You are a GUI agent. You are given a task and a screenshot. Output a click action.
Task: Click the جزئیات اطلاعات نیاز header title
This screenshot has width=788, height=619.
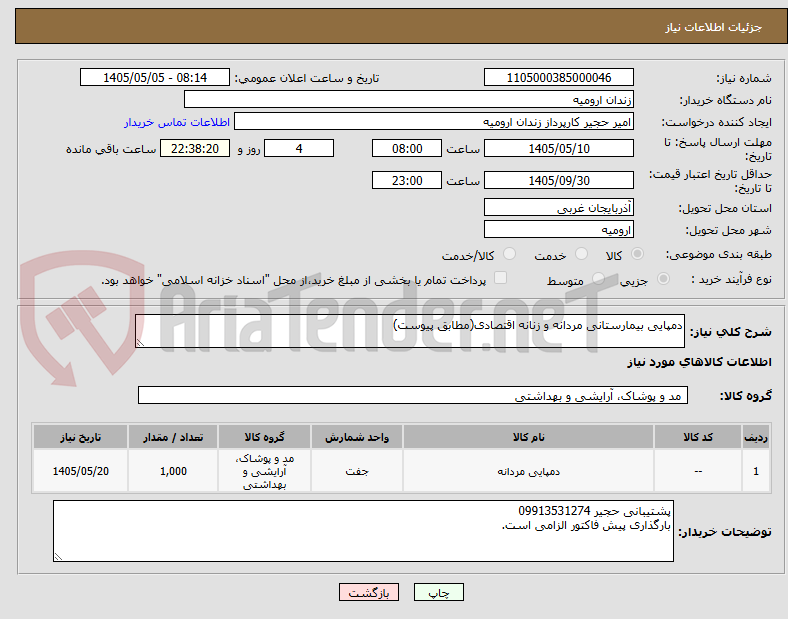(x=714, y=27)
